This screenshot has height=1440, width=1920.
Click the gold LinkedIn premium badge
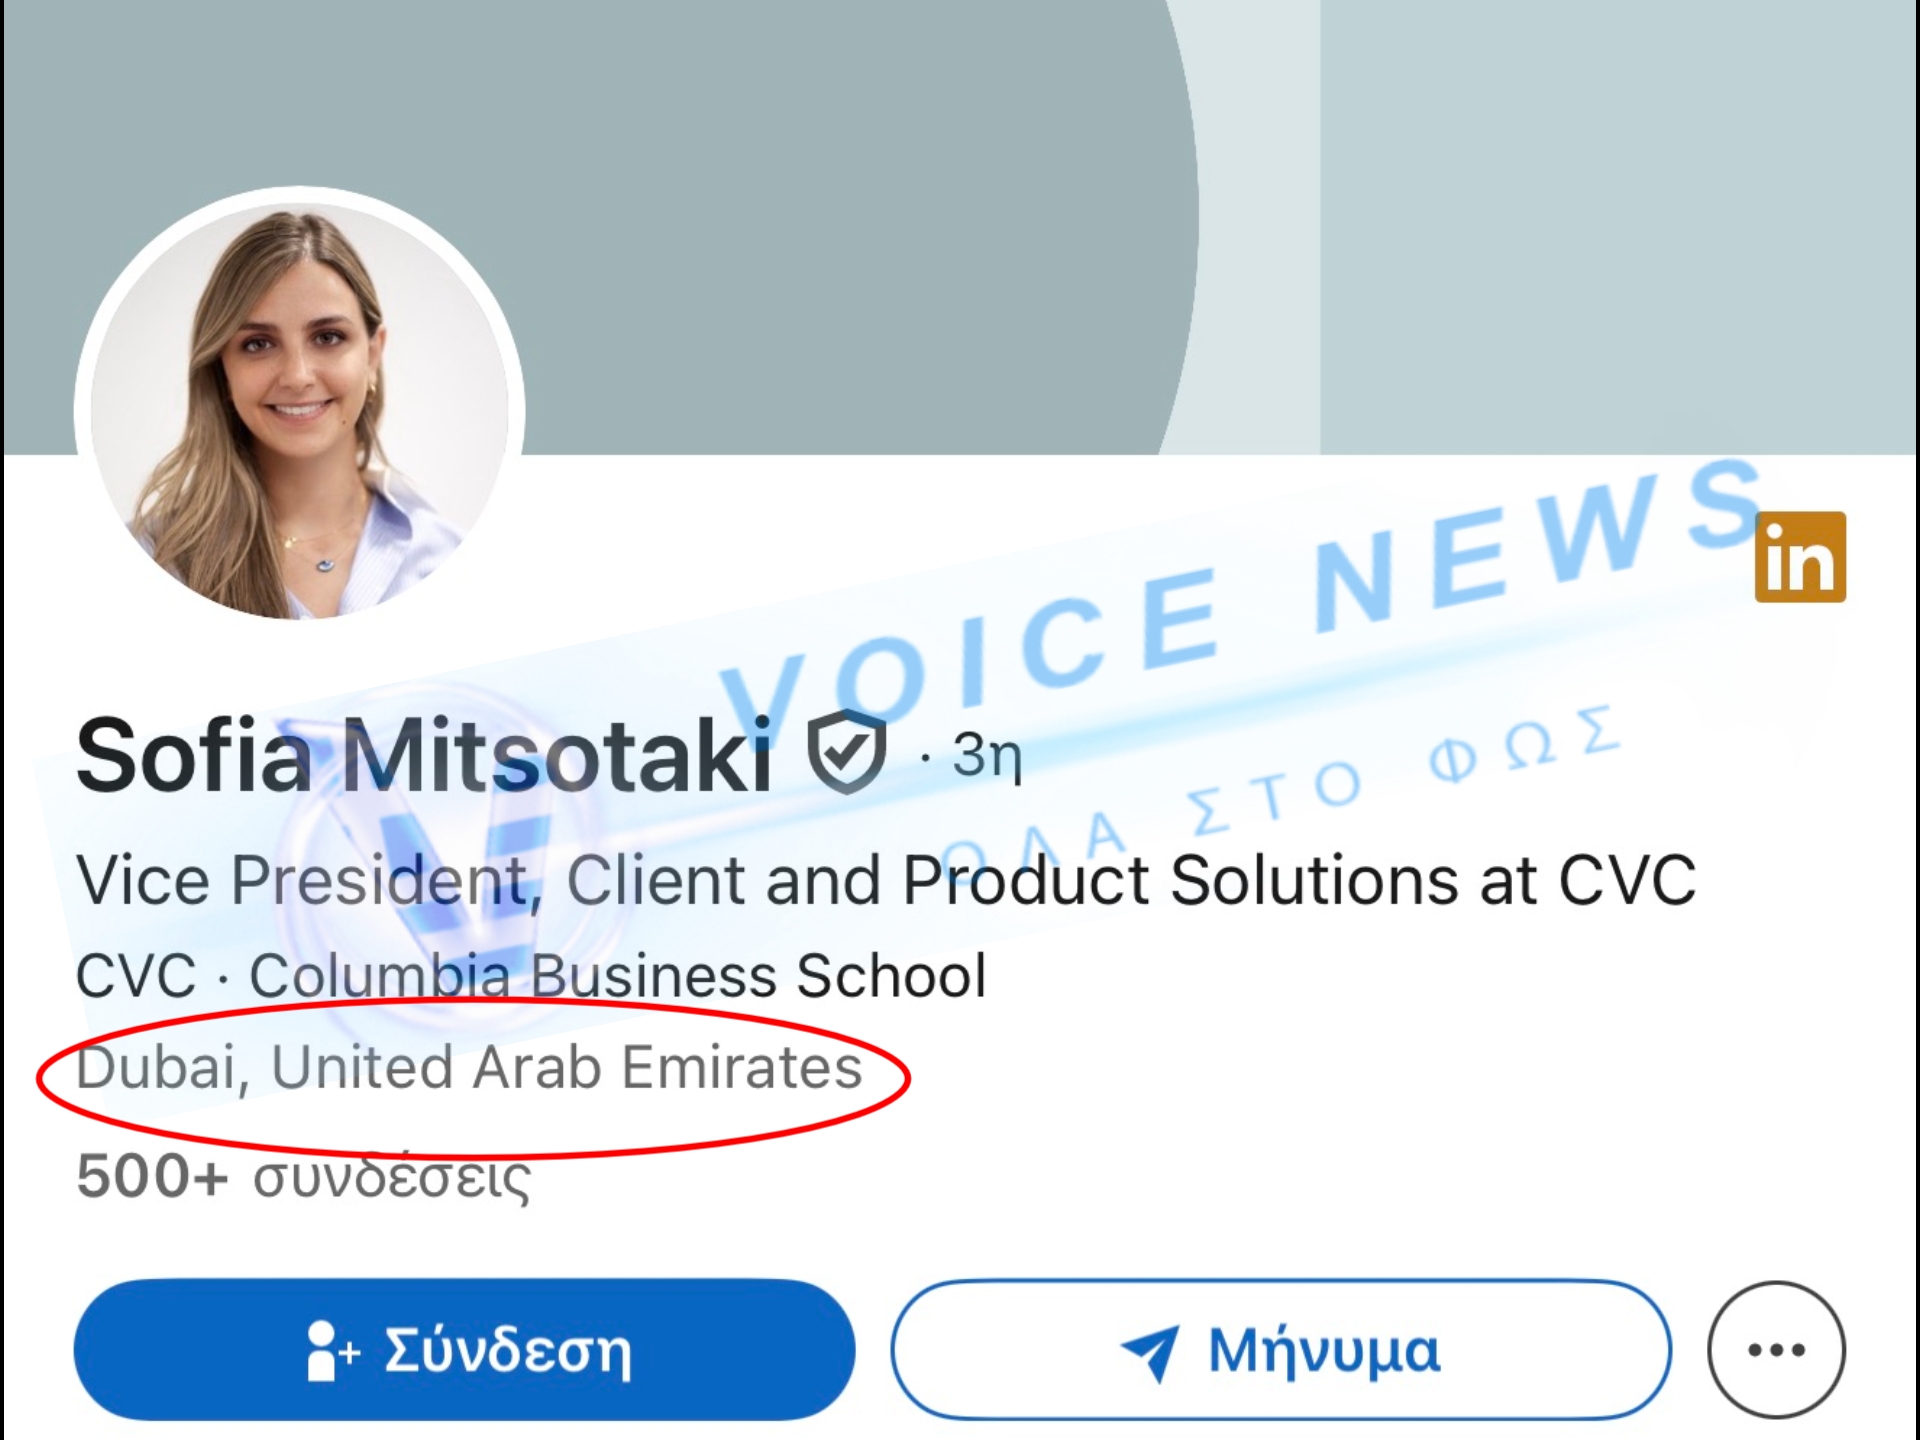[x=1800, y=557]
